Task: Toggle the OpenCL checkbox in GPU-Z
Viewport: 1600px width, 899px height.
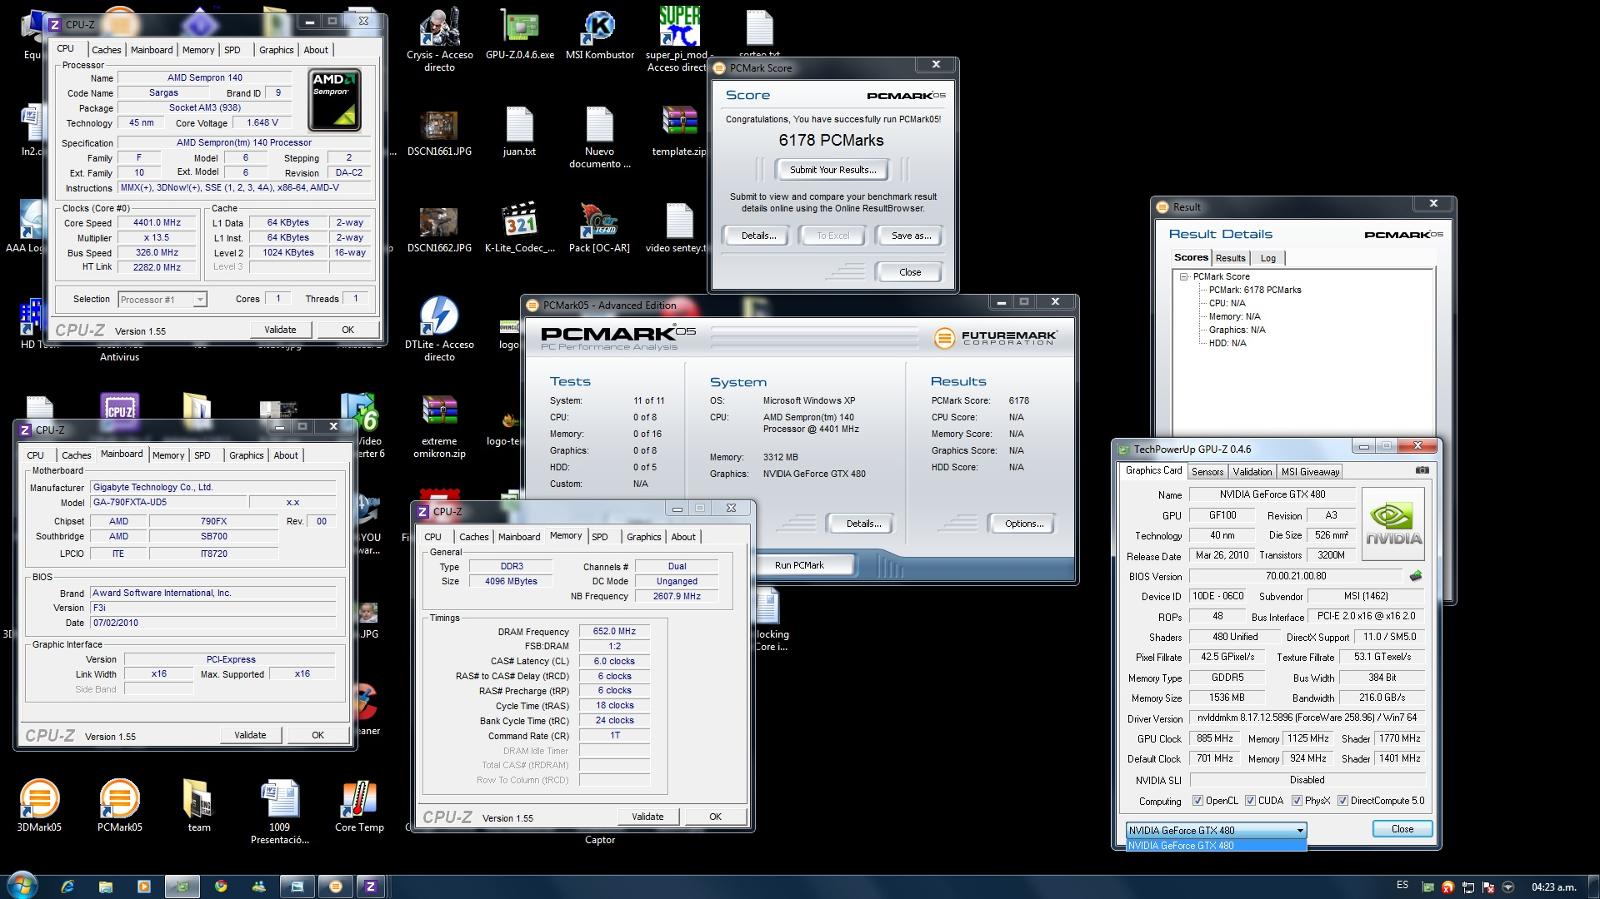Action: [1197, 801]
